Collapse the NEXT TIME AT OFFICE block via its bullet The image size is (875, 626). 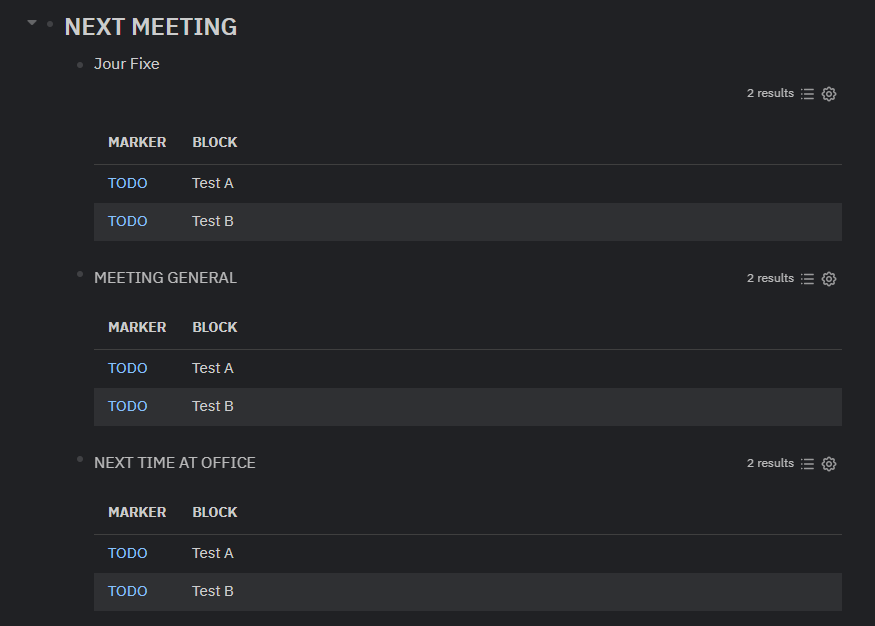[x=79, y=459]
